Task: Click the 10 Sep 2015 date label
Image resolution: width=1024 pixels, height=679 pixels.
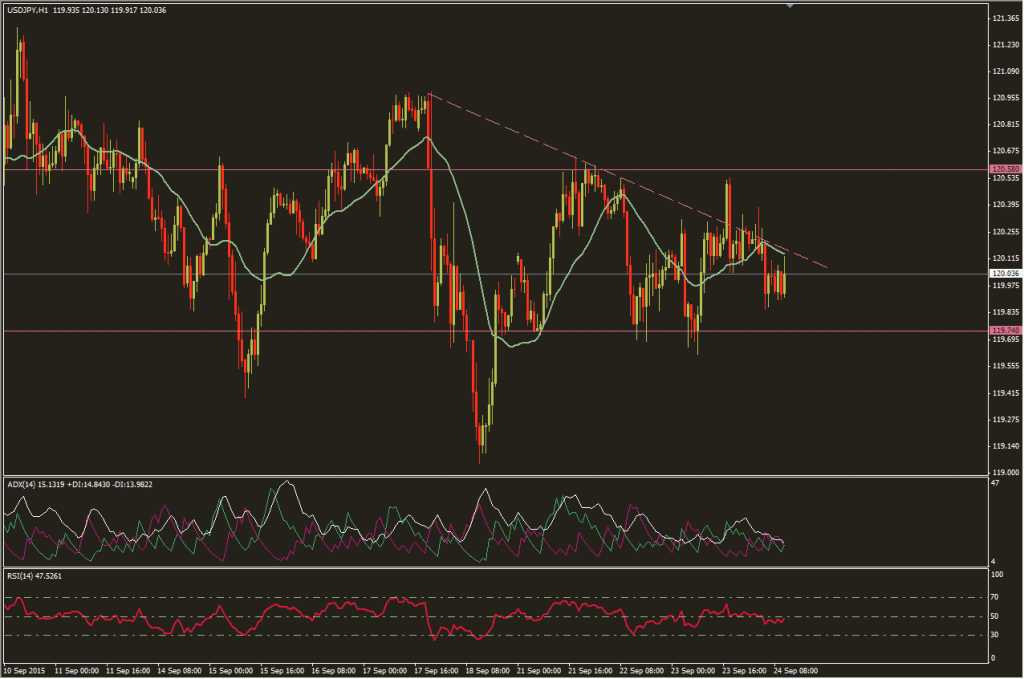Action: tap(25, 671)
